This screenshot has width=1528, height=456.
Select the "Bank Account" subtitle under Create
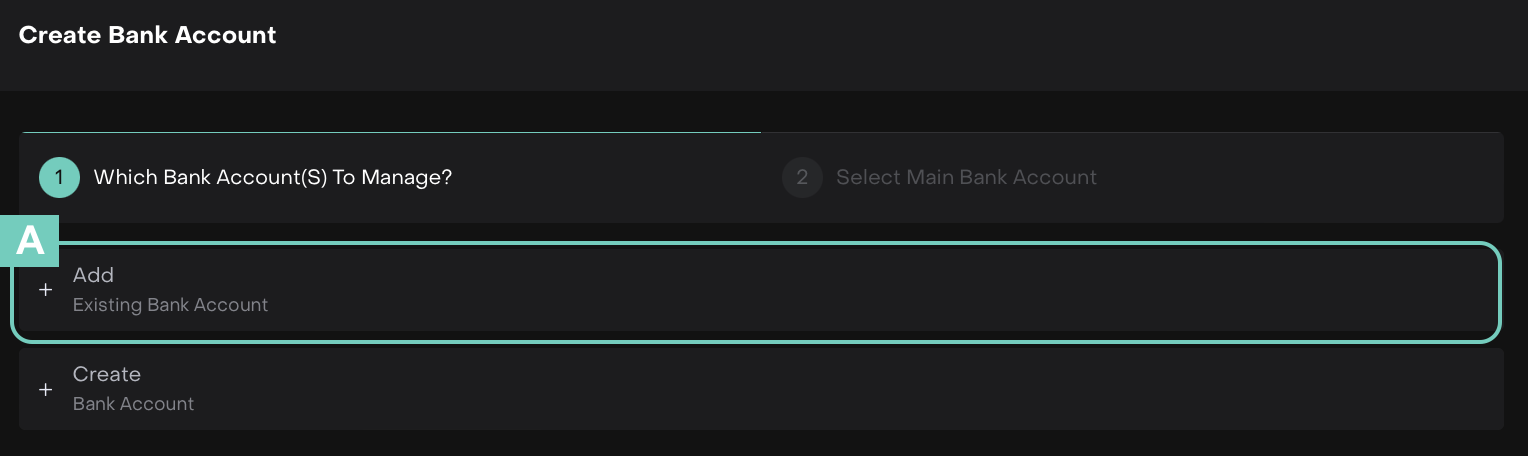tap(133, 404)
